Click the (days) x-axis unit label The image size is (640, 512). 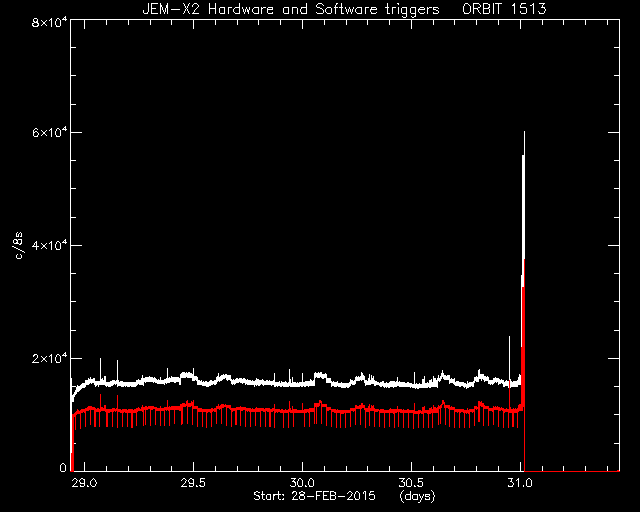pos(417,496)
